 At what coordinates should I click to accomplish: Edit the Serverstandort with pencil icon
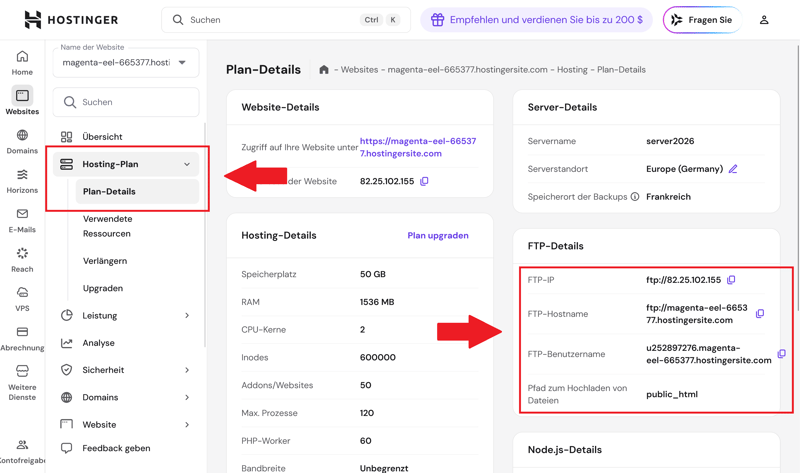tap(733, 169)
